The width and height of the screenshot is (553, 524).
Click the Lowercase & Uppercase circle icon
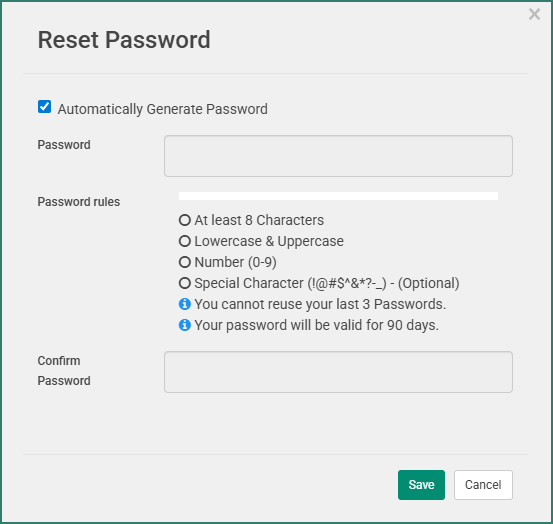click(184, 241)
